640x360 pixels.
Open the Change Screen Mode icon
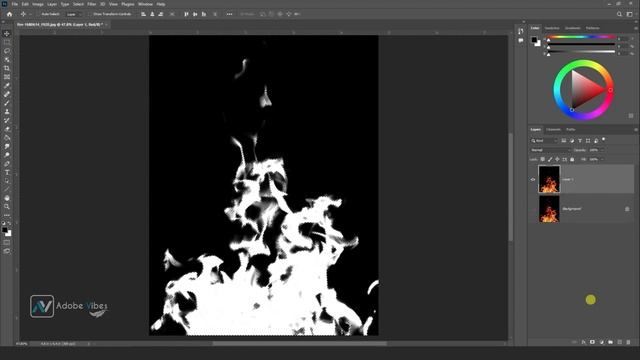[7, 251]
